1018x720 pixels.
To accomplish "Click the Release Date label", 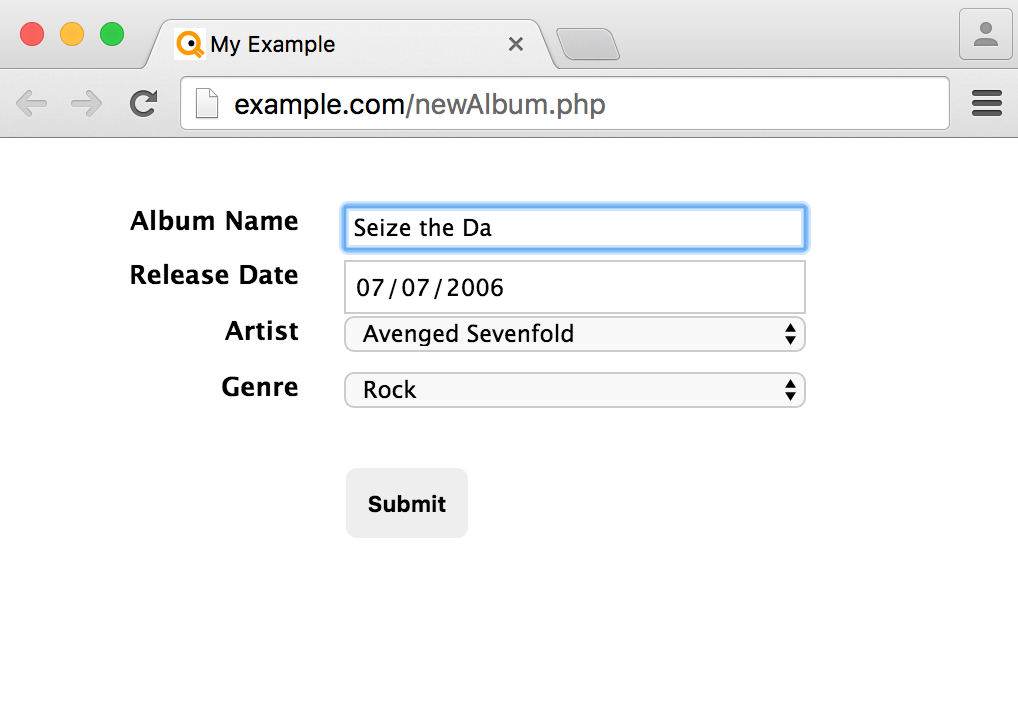I will (214, 275).
